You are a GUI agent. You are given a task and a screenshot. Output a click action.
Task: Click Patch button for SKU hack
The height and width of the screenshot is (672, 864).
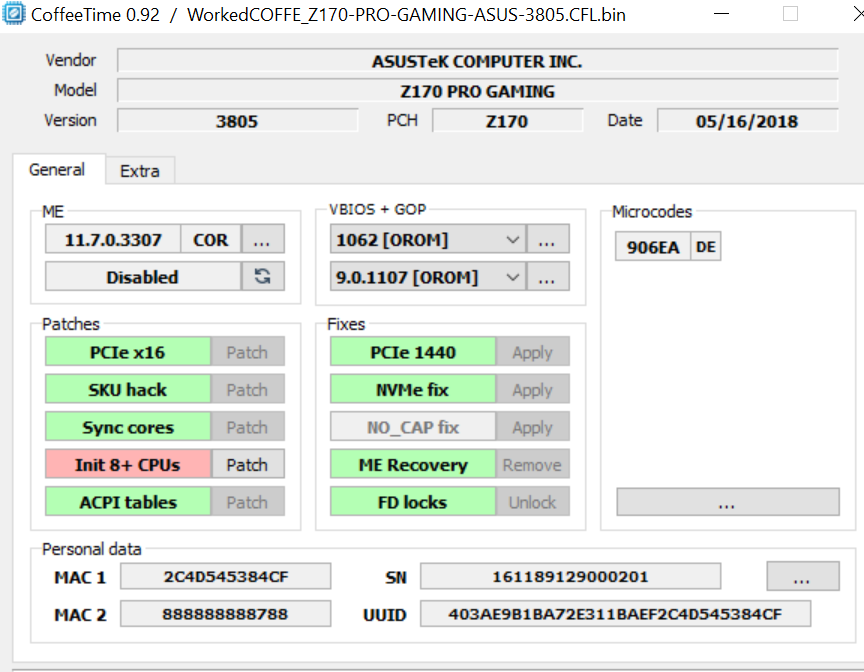[247, 389]
